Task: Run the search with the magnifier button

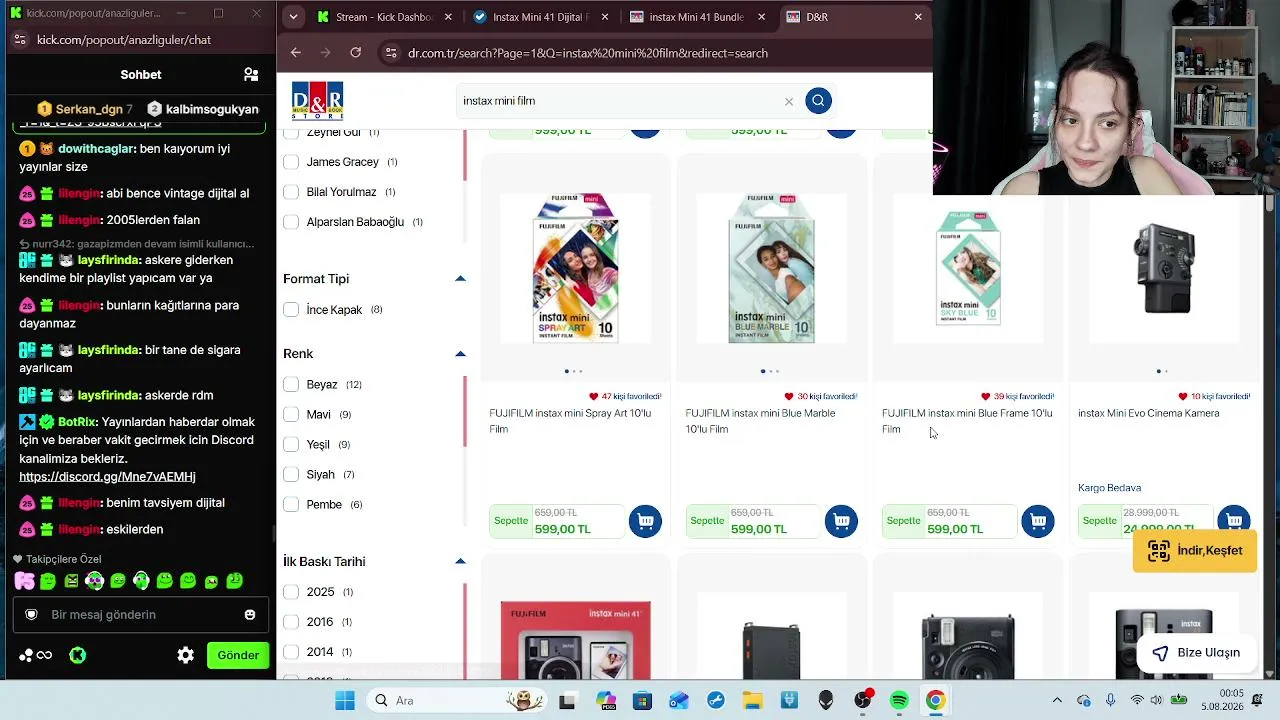Action: click(x=818, y=100)
